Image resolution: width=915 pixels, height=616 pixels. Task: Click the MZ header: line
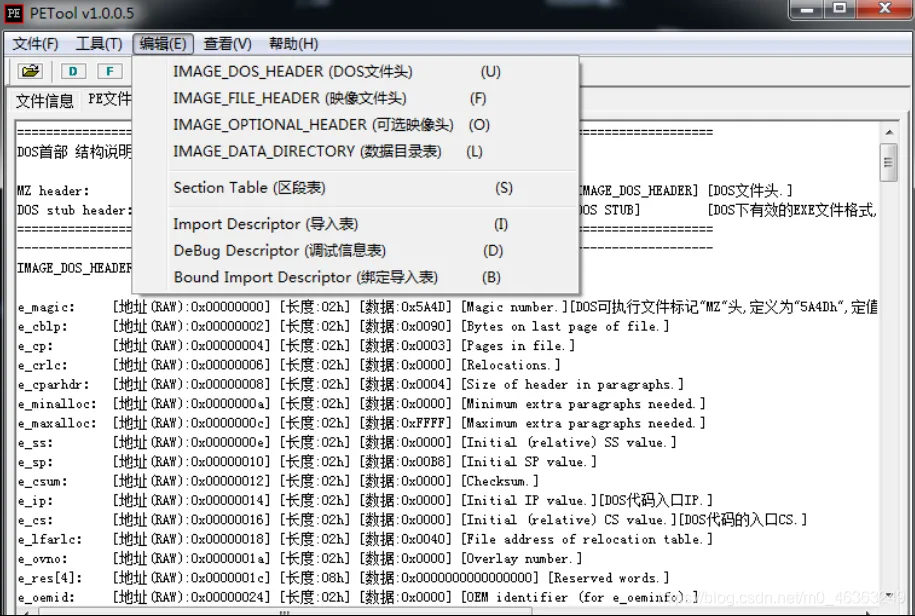(x=53, y=191)
